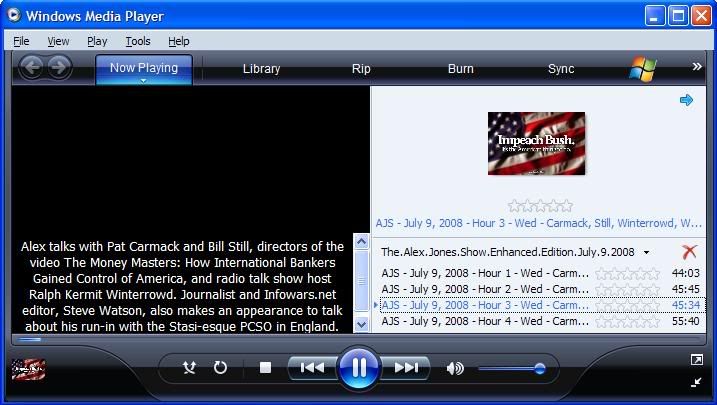Switch to full screen view icon
The width and height of the screenshot is (717, 405).
coord(696,360)
